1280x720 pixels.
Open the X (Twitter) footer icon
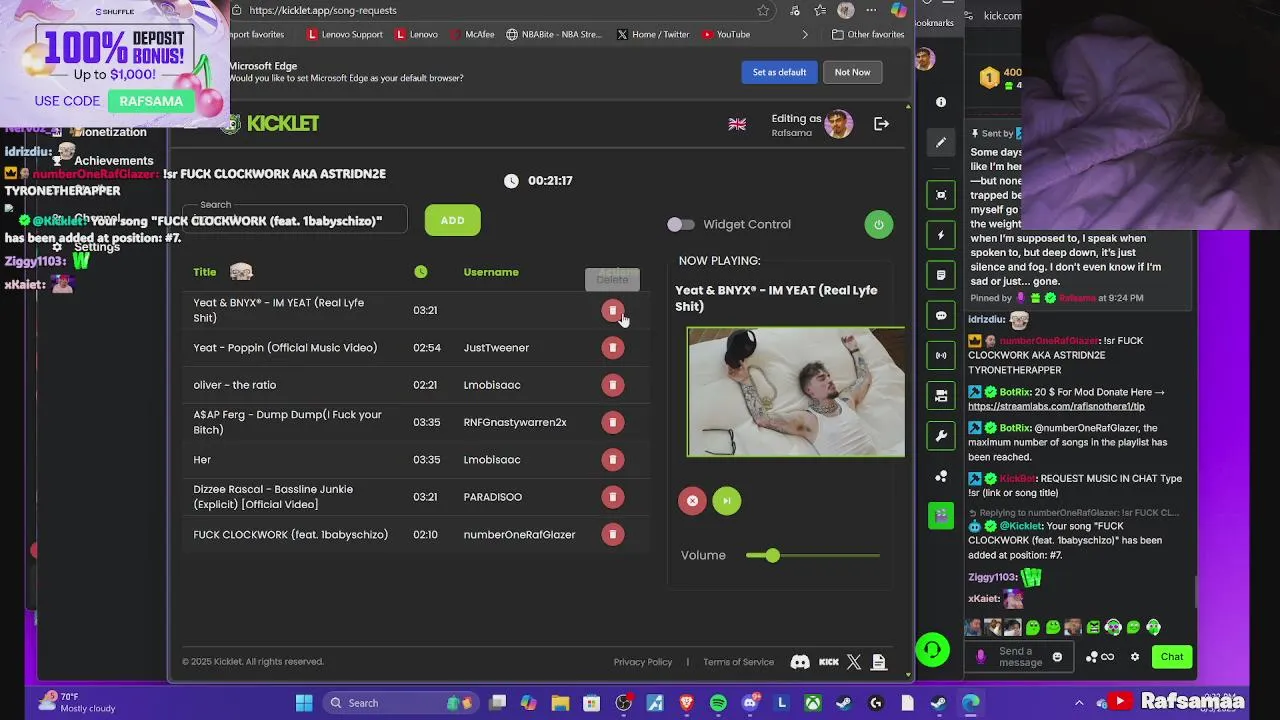(x=854, y=662)
